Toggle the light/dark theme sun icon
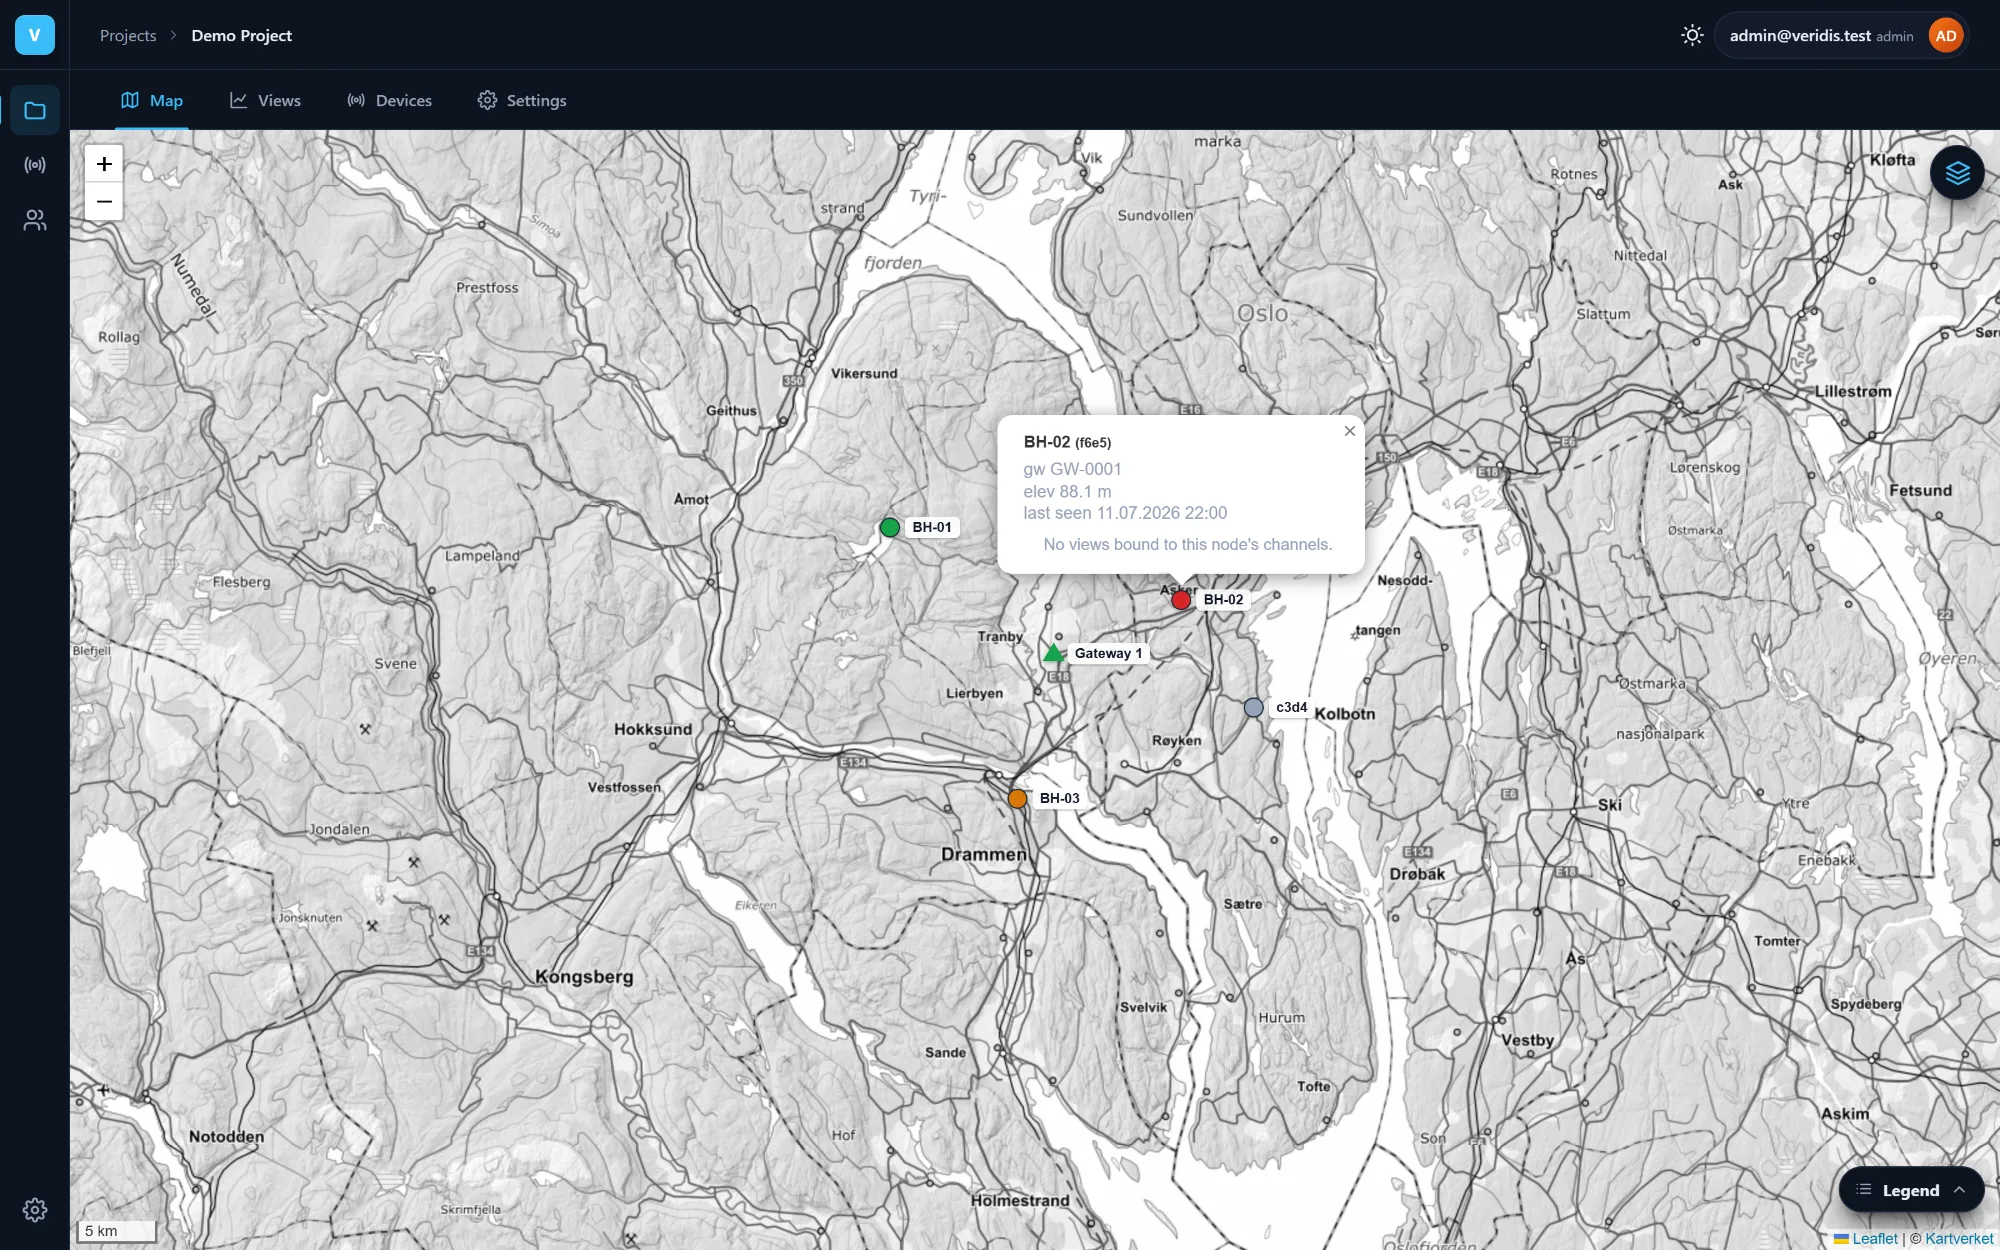This screenshot has height=1250, width=2000. [1692, 35]
